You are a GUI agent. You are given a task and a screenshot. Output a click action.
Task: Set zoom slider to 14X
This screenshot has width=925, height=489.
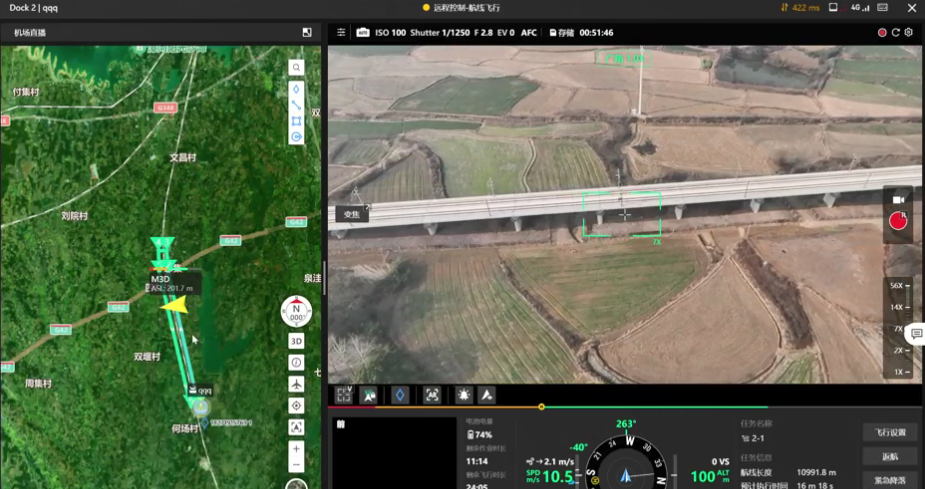(x=897, y=307)
